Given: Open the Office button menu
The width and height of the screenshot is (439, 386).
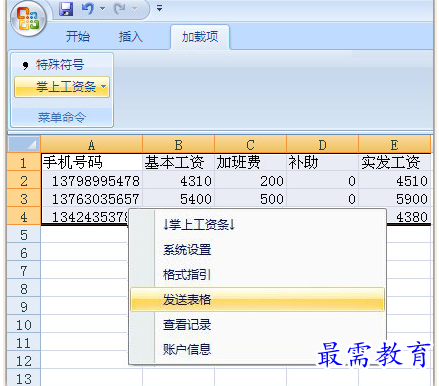Looking at the screenshot, I should pyautogui.click(x=28, y=19).
